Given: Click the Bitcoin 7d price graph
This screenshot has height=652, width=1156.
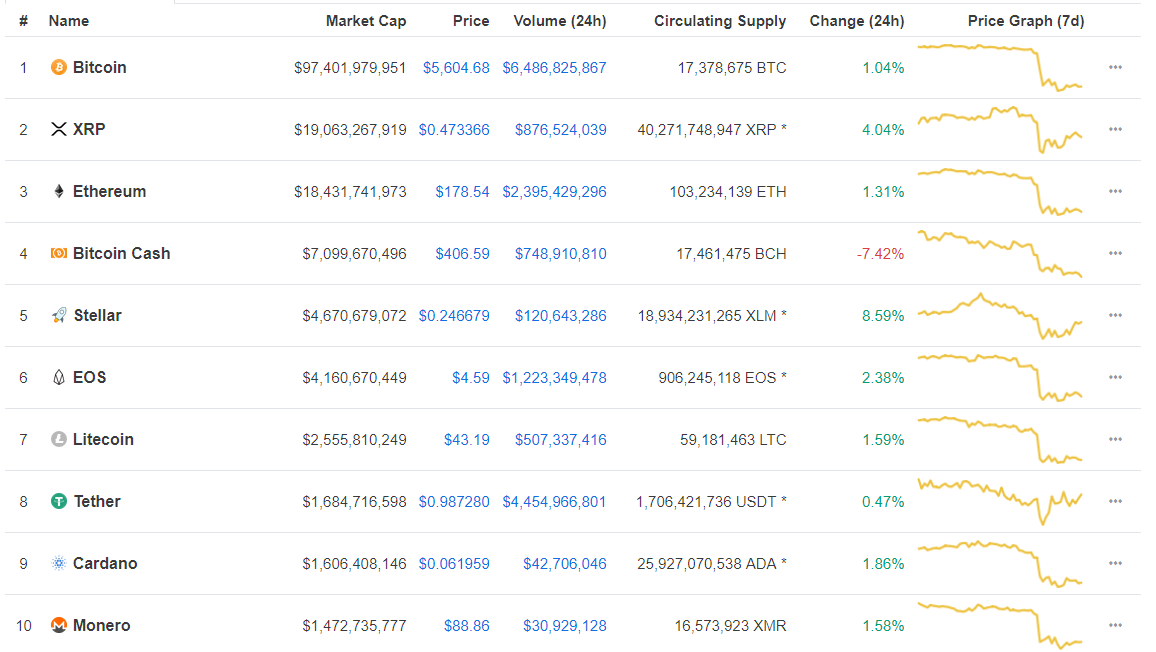Looking at the screenshot, I should pos(1000,68).
